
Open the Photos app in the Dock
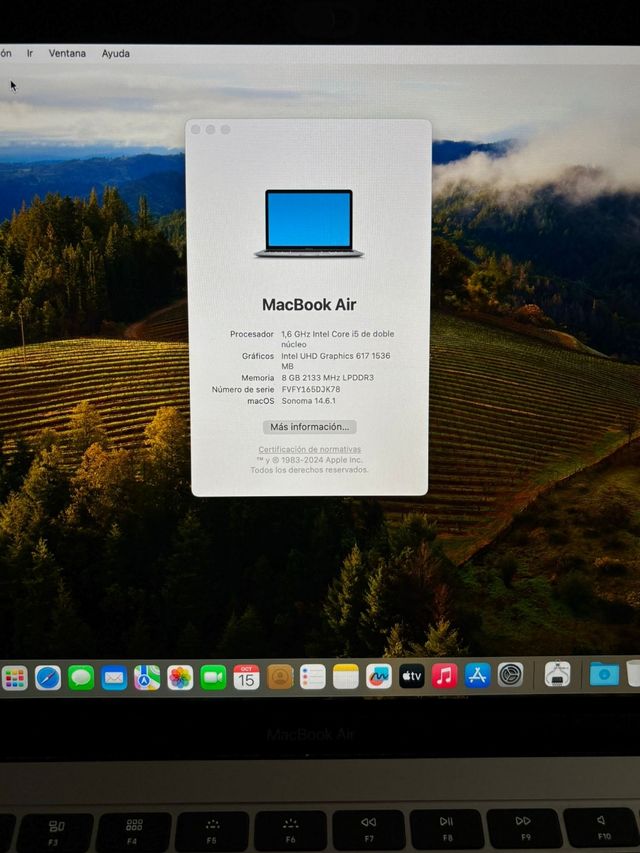(x=180, y=678)
